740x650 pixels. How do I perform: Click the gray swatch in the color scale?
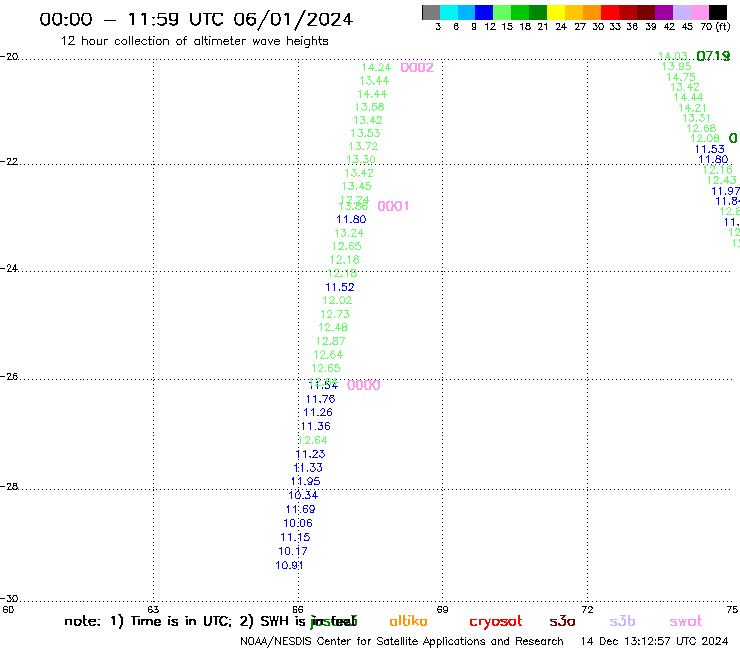tap(431, 12)
